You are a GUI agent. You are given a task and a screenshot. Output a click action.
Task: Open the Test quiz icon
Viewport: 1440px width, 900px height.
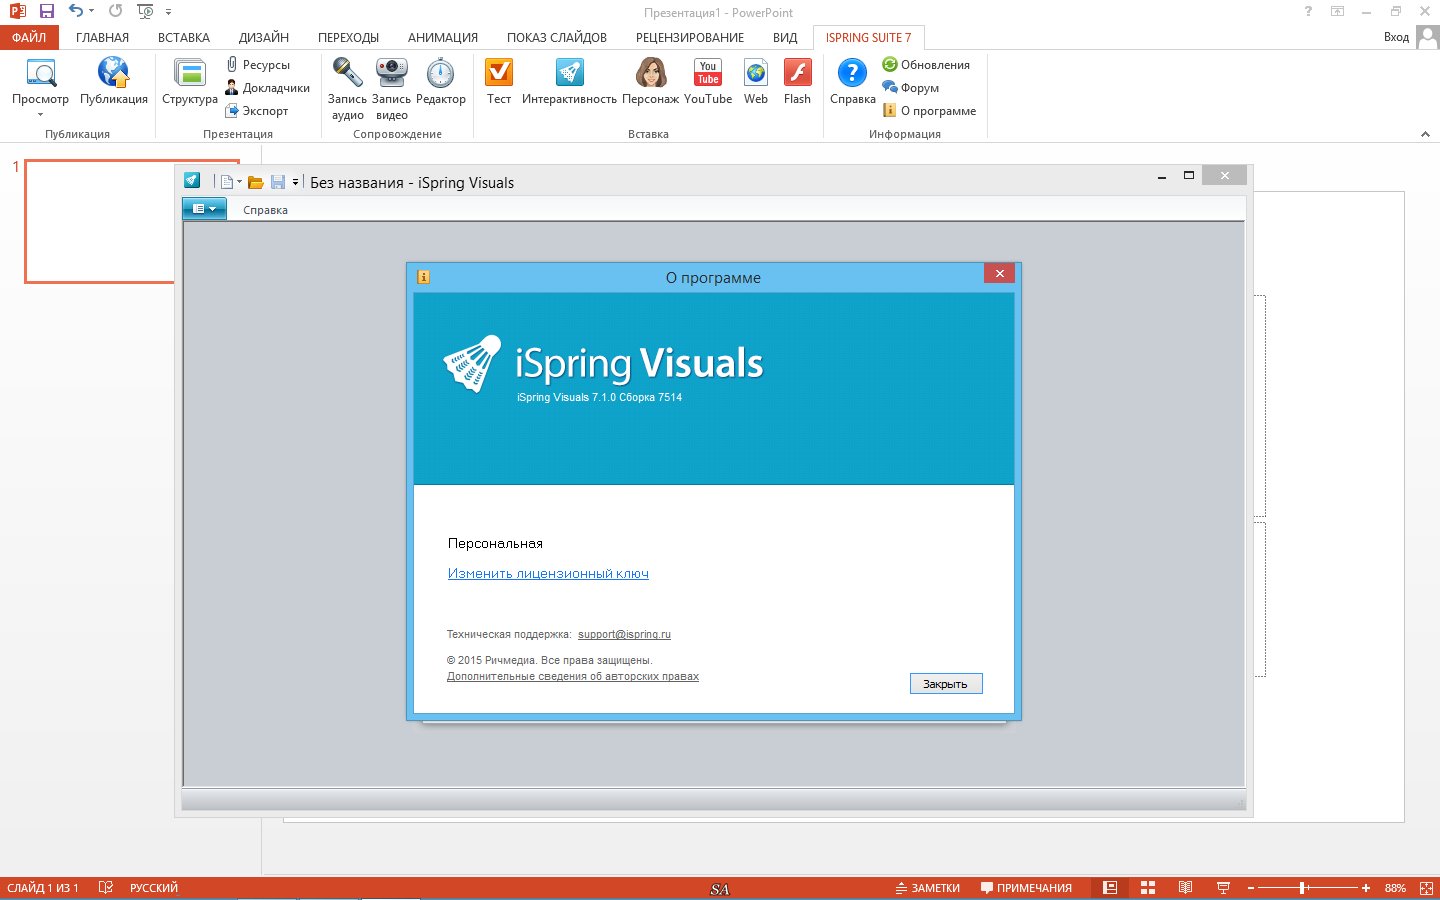[x=498, y=74]
